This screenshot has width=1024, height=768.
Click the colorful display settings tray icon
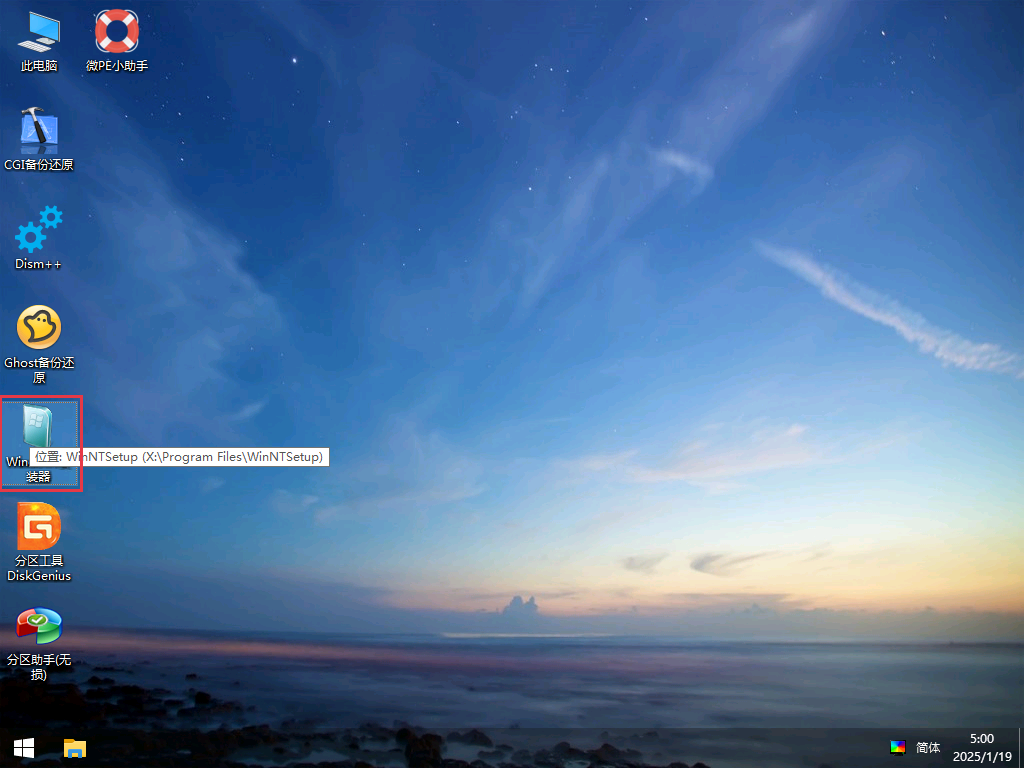point(898,747)
